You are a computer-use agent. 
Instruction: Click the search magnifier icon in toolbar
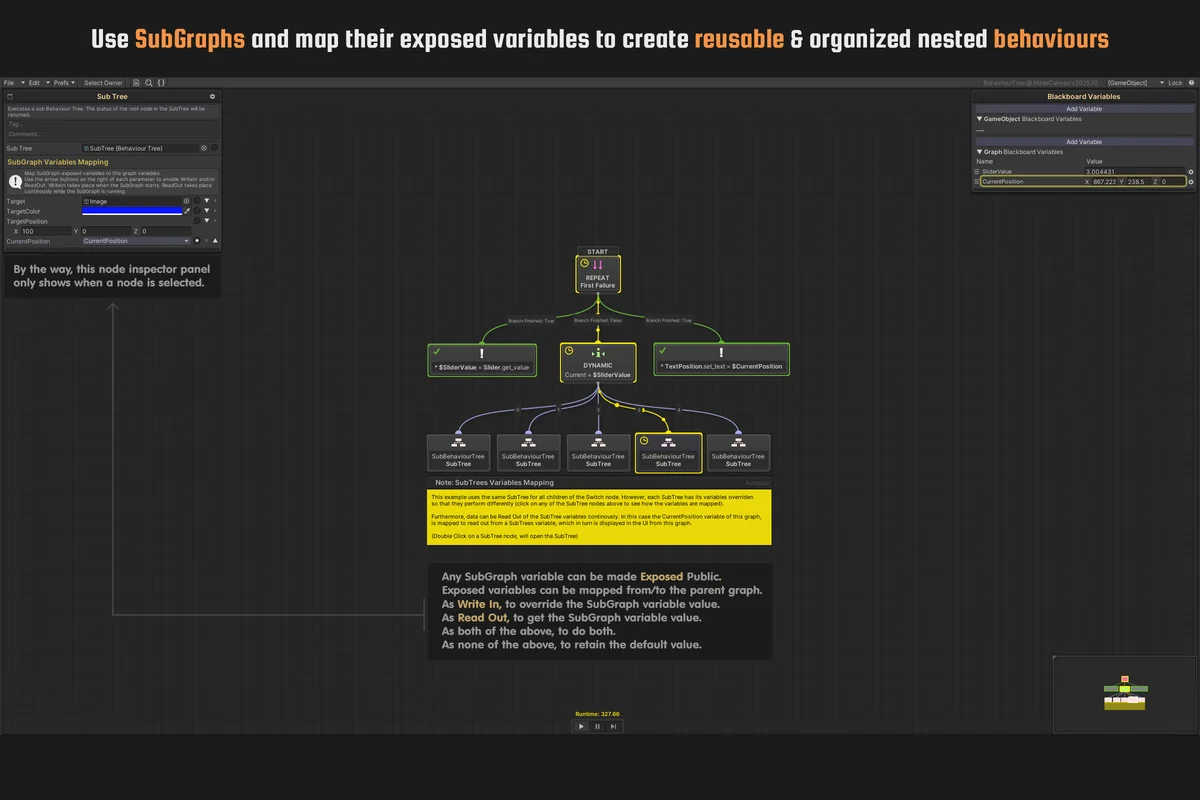149,83
